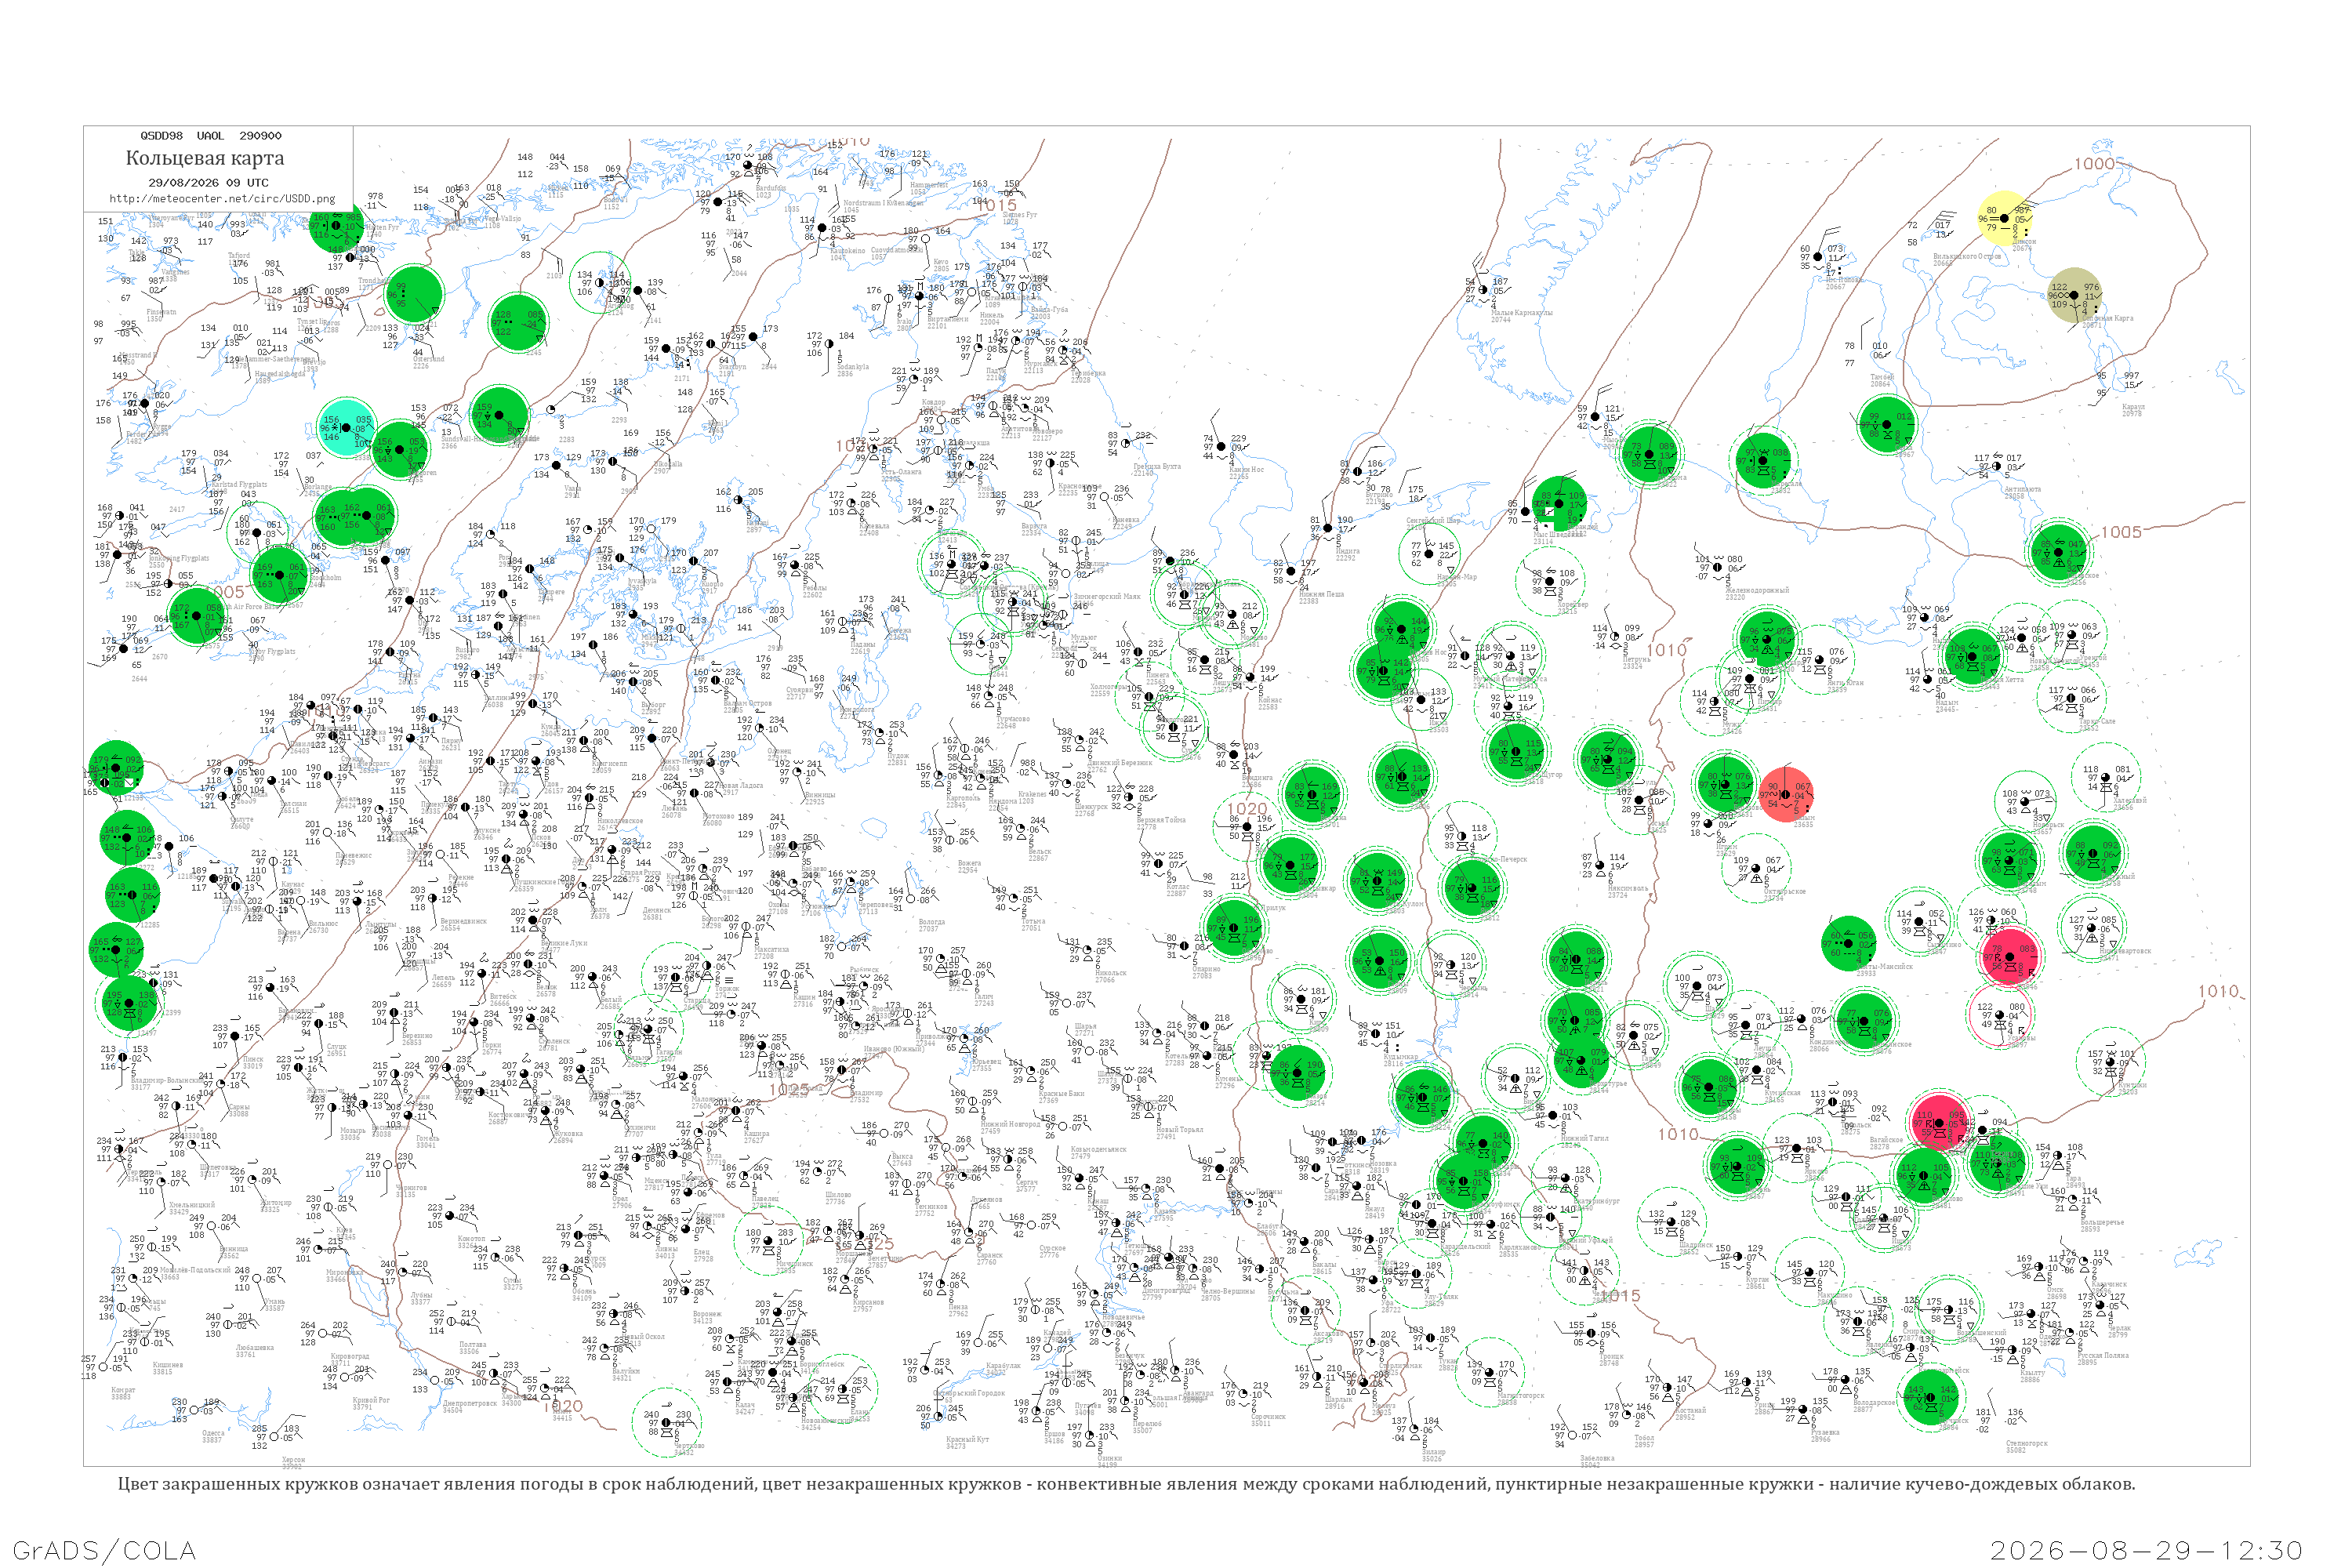
Task: Select the olive Сопочная Карга station circle
Action: click(x=2074, y=295)
